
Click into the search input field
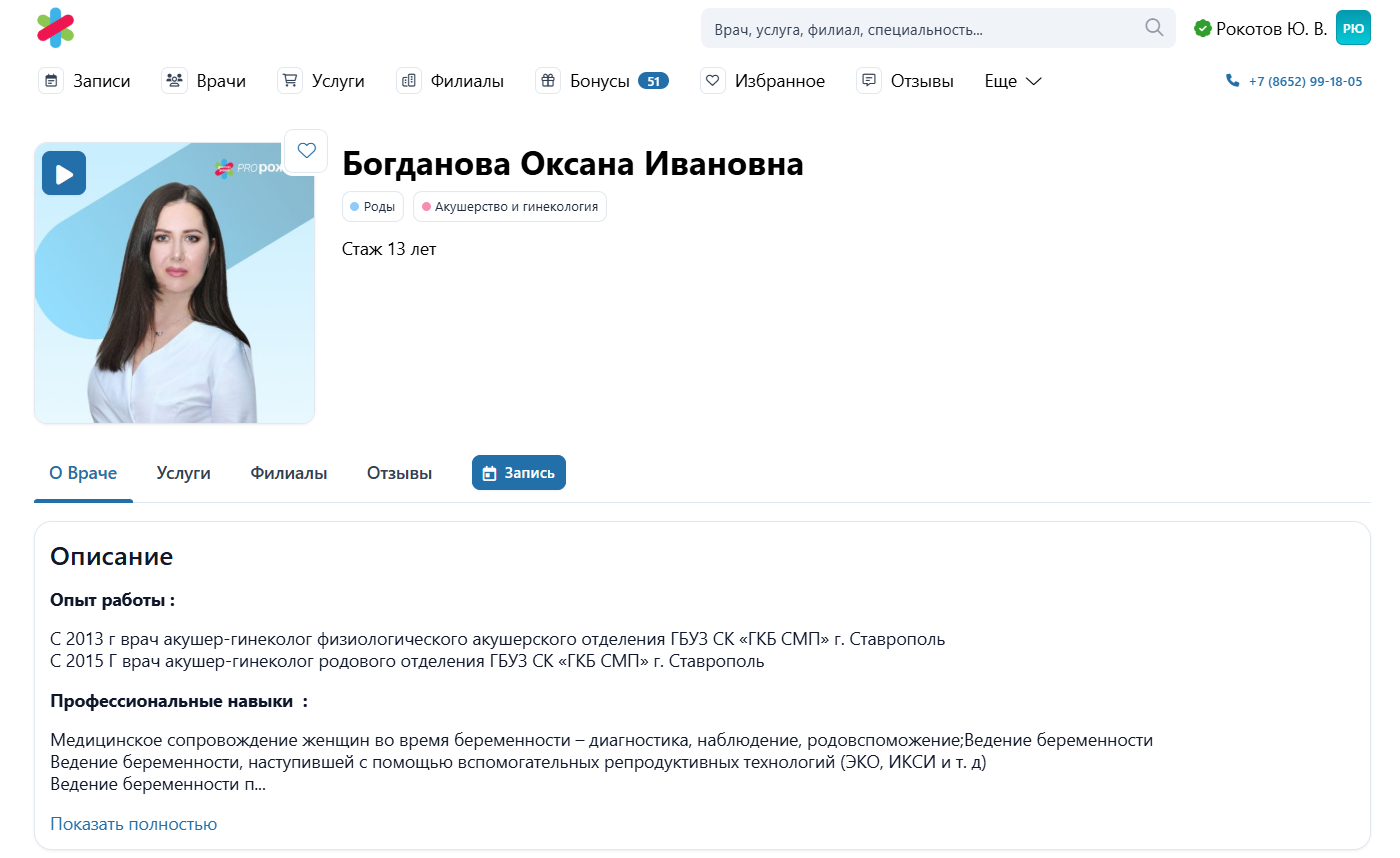point(920,29)
